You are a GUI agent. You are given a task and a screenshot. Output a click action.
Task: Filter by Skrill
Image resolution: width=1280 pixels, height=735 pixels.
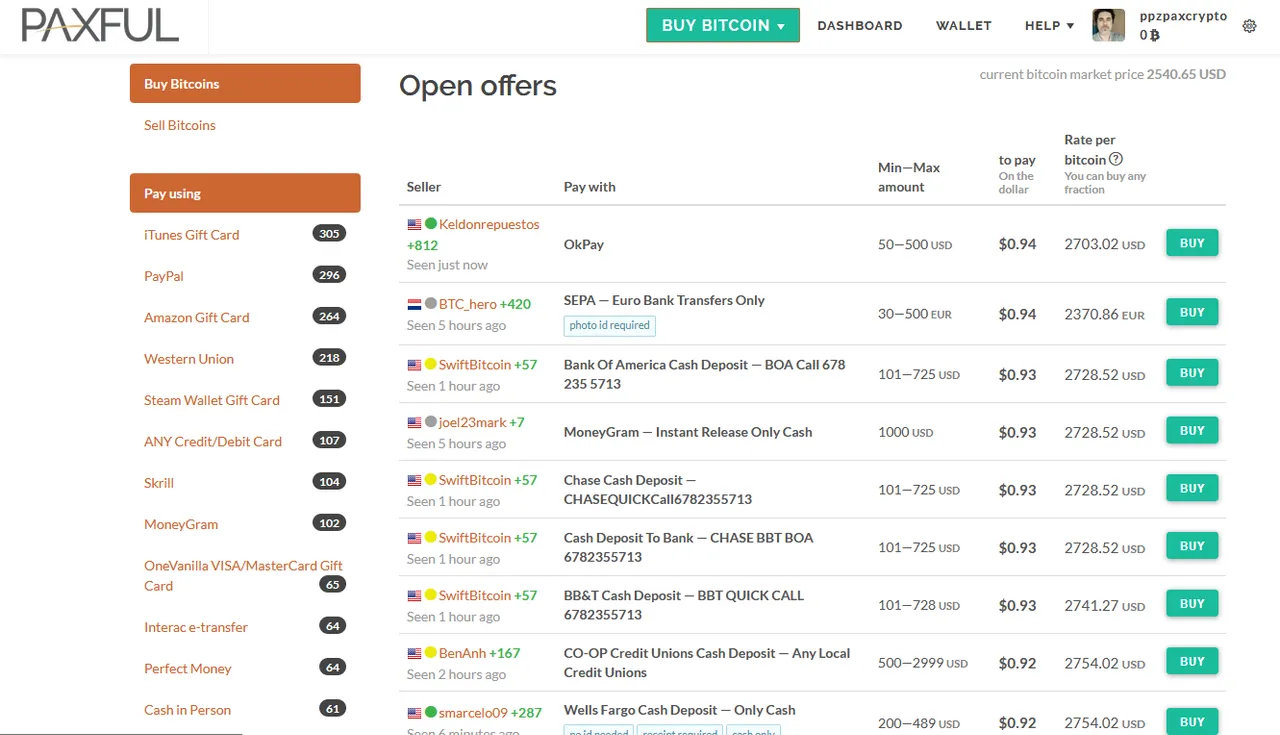point(159,483)
